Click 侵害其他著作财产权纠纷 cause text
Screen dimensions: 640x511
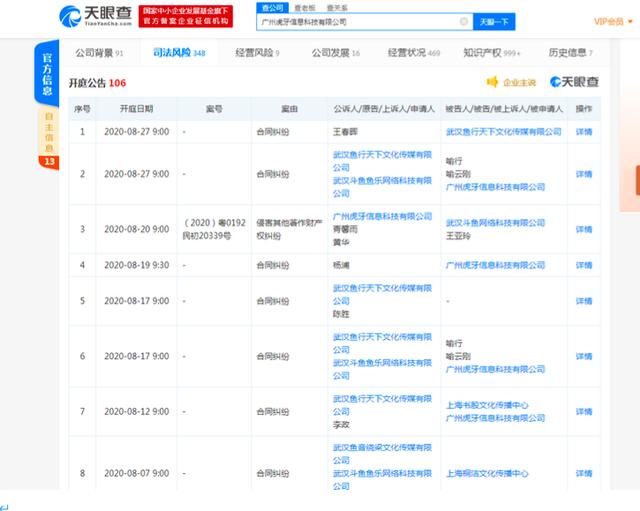pyautogui.click(x=289, y=229)
